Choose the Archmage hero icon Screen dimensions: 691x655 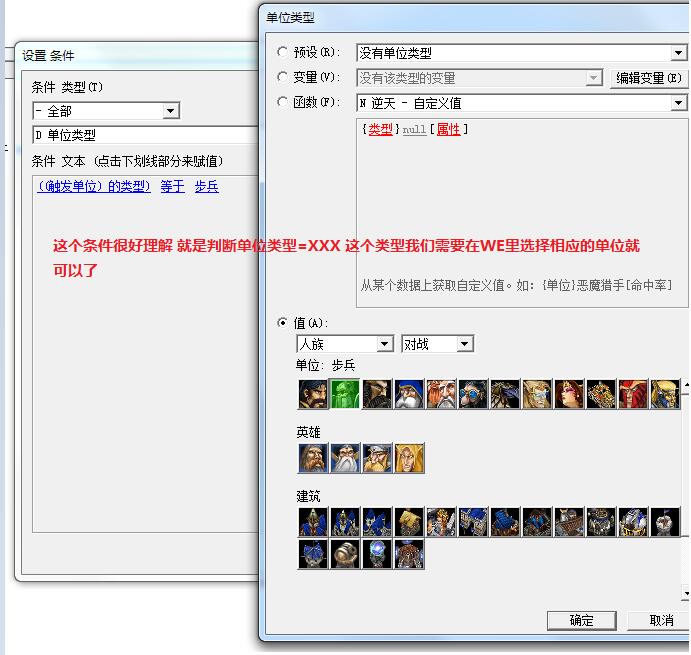pyautogui.click(x=345, y=458)
